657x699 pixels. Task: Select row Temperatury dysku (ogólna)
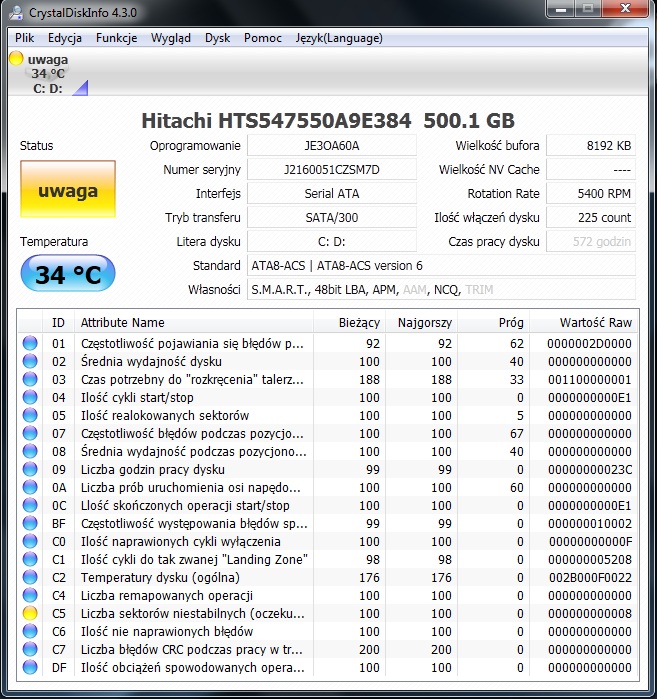point(328,577)
